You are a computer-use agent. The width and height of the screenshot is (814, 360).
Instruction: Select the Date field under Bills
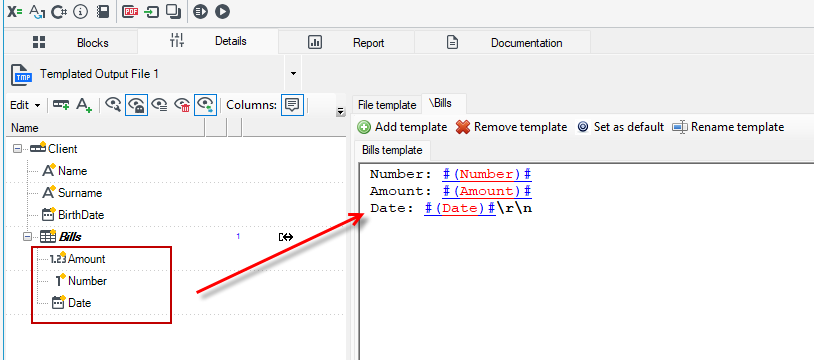coord(79,303)
